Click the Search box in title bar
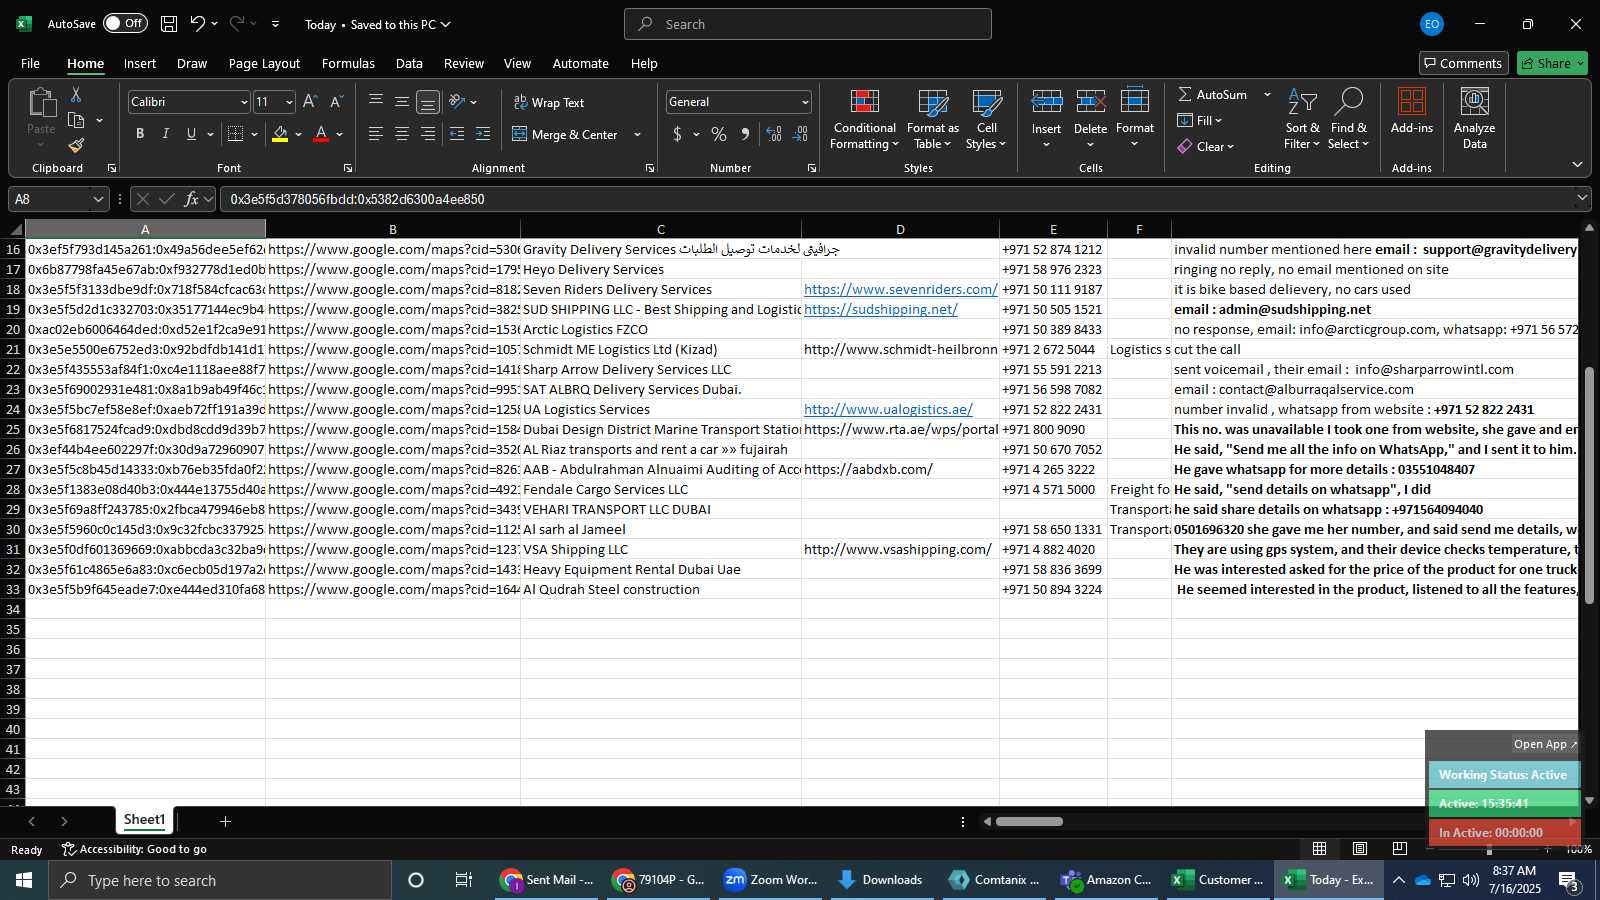 pos(808,24)
